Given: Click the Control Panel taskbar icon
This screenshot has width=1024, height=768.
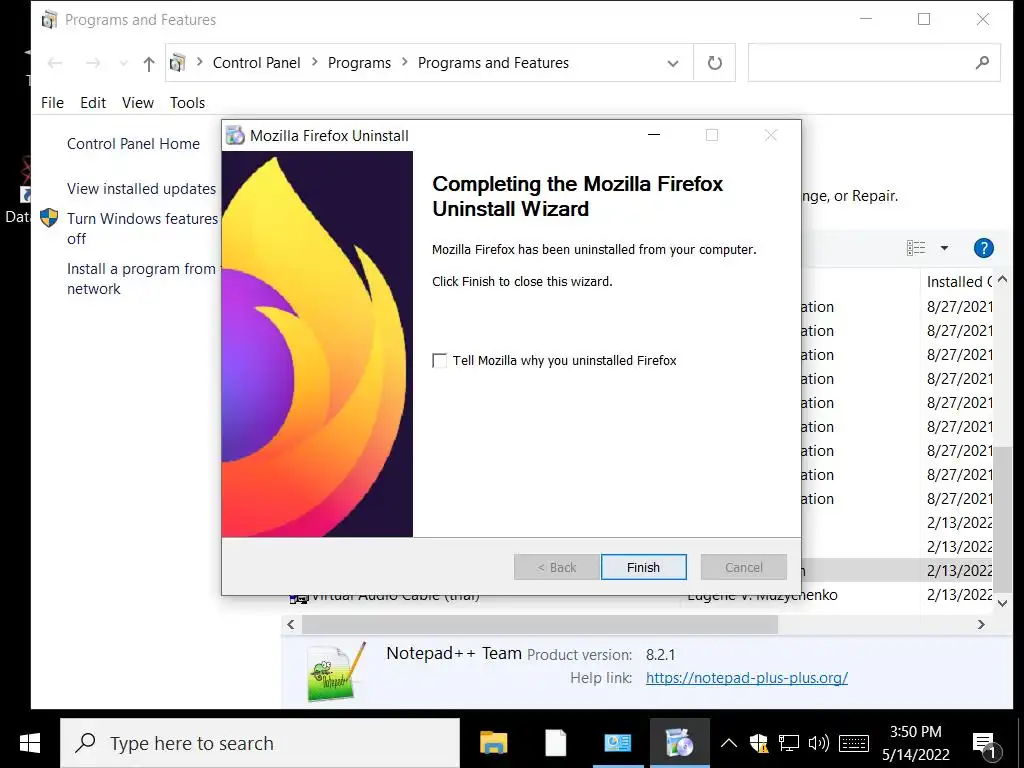Looking at the screenshot, I should (x=617, y=743).
